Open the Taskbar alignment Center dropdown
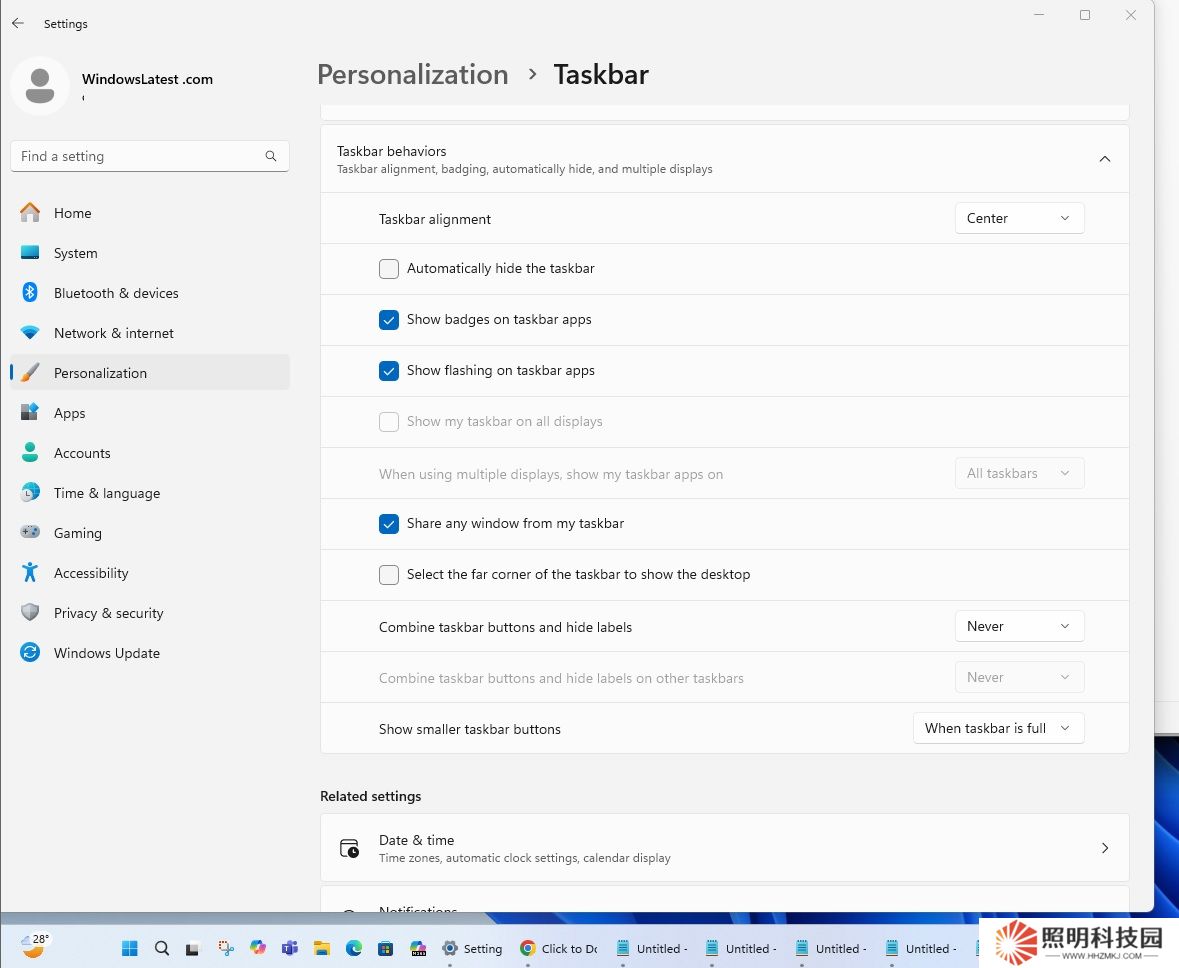Screen dimensions: 1179x968 1019,218
